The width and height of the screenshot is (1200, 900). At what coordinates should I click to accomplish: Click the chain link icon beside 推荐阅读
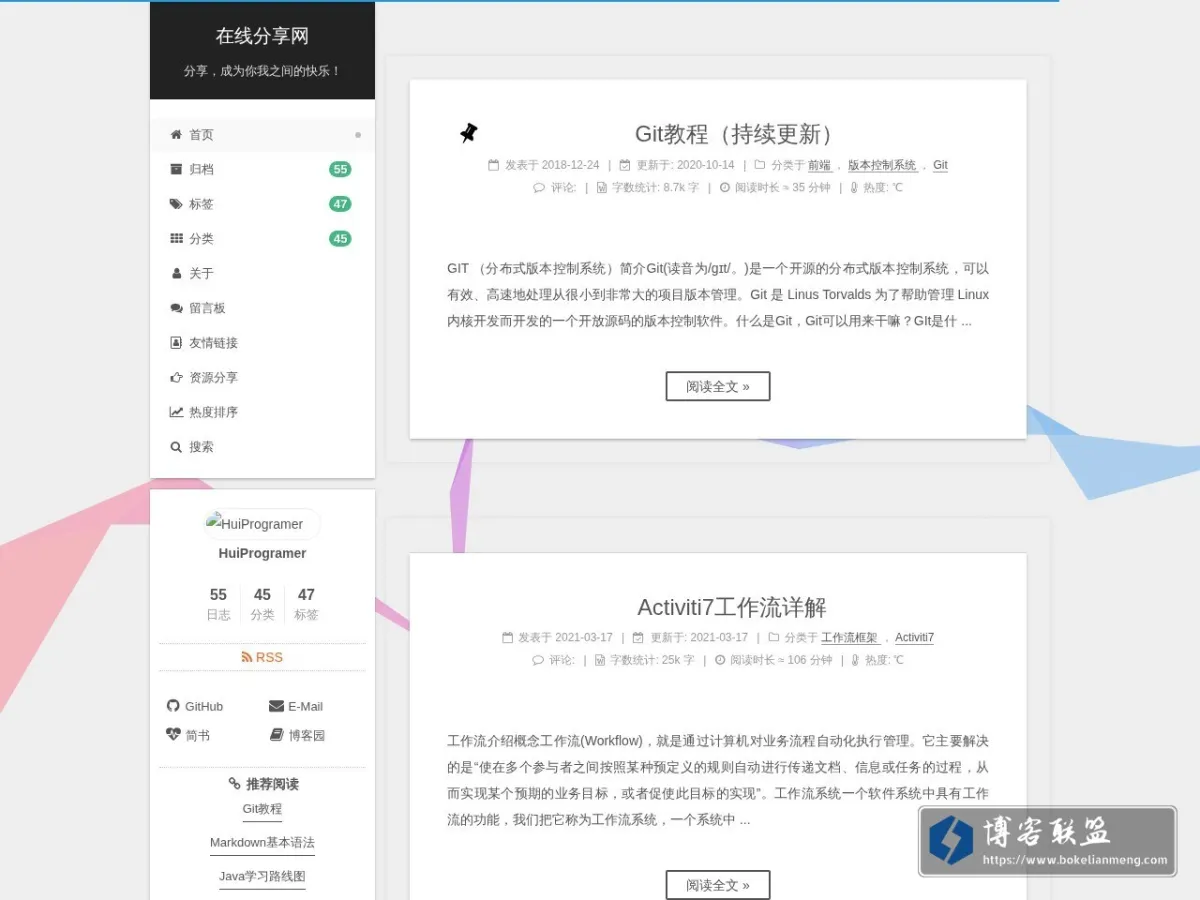[x=234, y=784]
